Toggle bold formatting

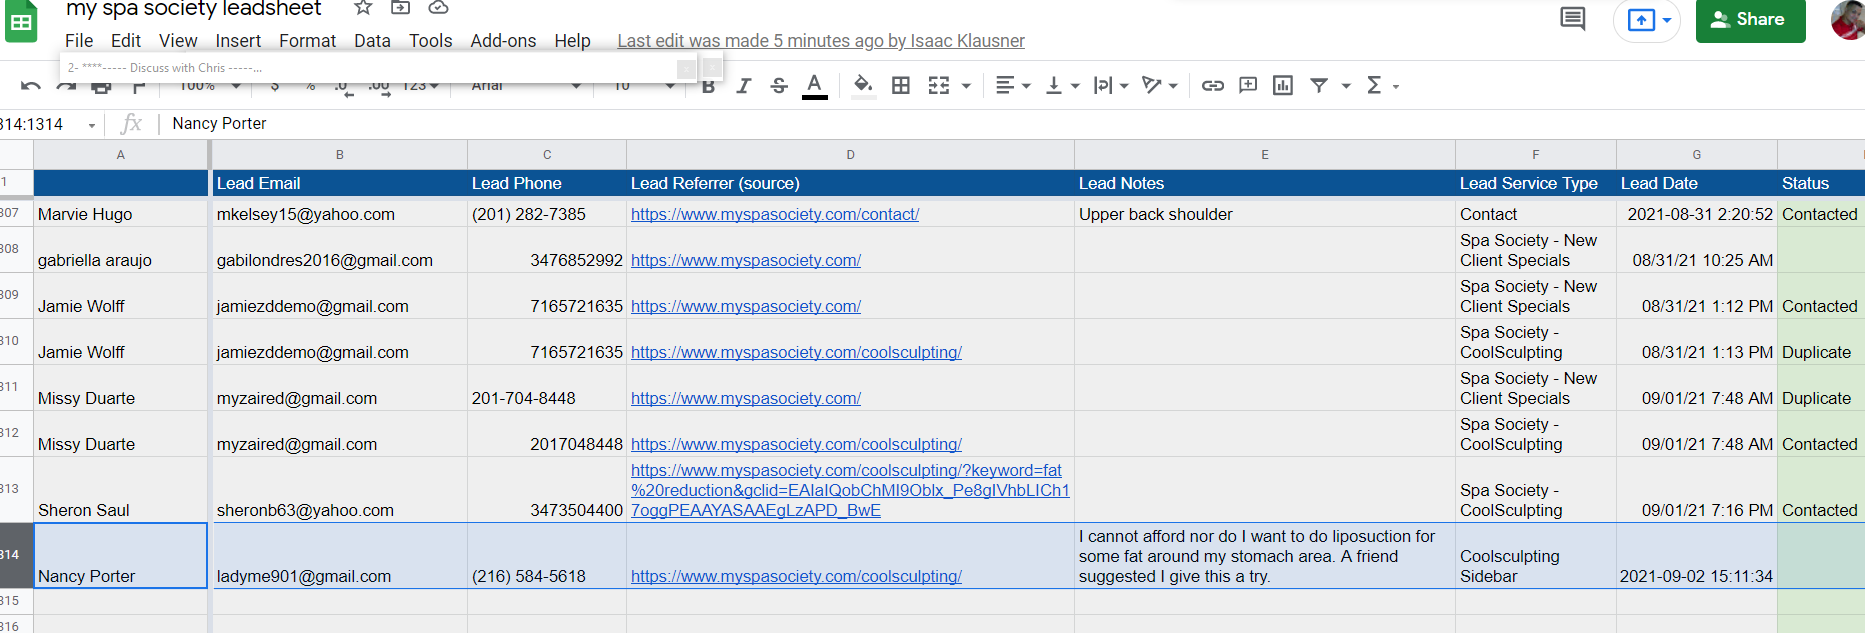point(708,86)
